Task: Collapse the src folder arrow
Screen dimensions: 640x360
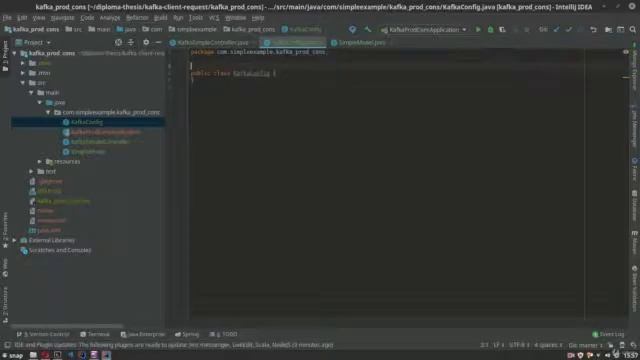Action: click(x=23, y=83)
